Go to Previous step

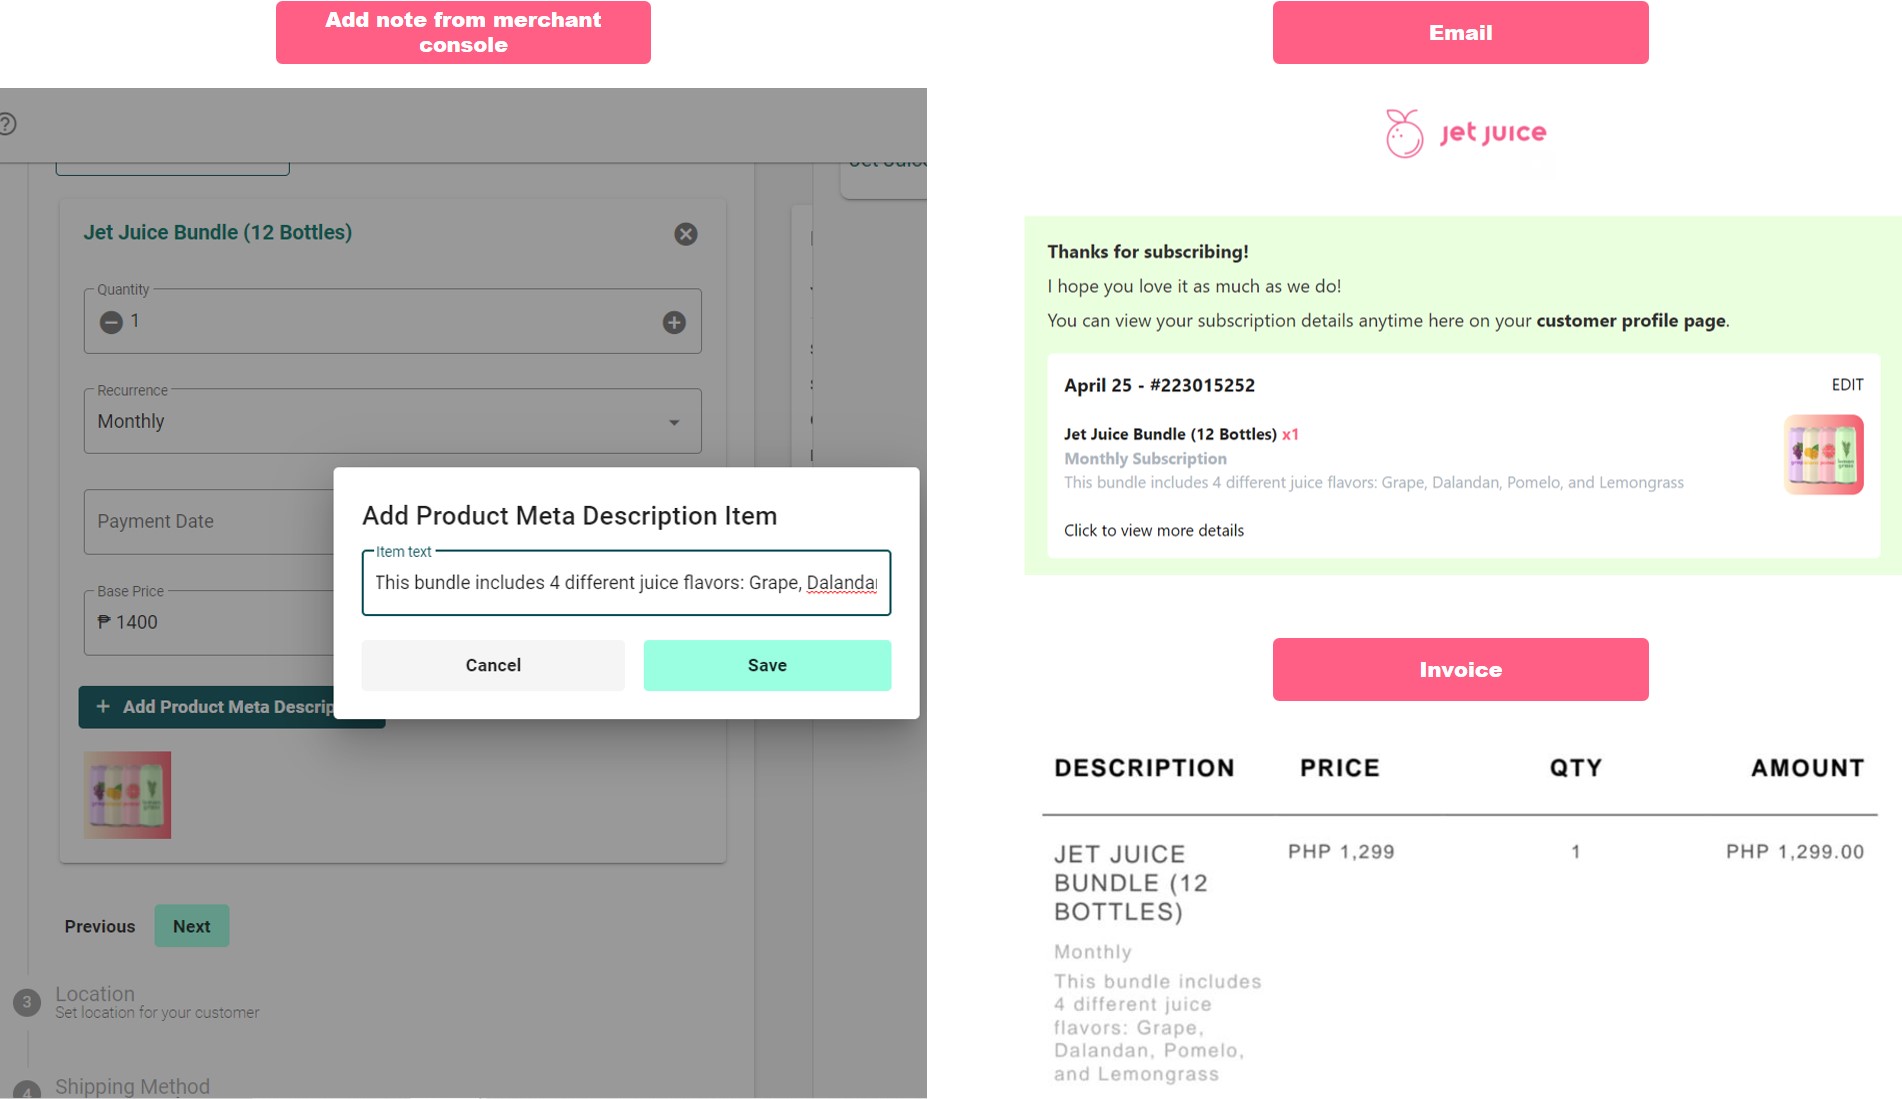point(100,926)
